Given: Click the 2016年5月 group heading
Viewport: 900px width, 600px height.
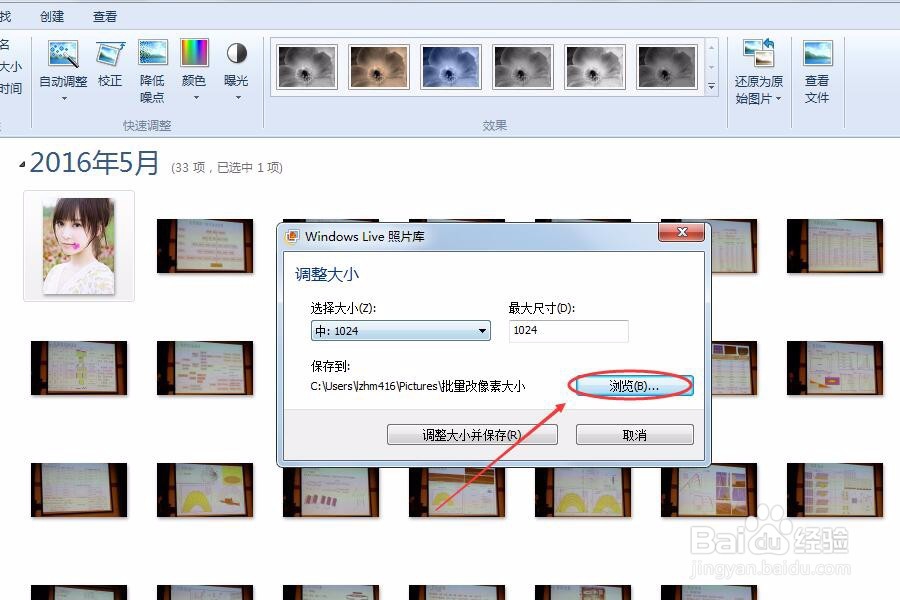Looking at the screenshot, I should click(95, 162).
